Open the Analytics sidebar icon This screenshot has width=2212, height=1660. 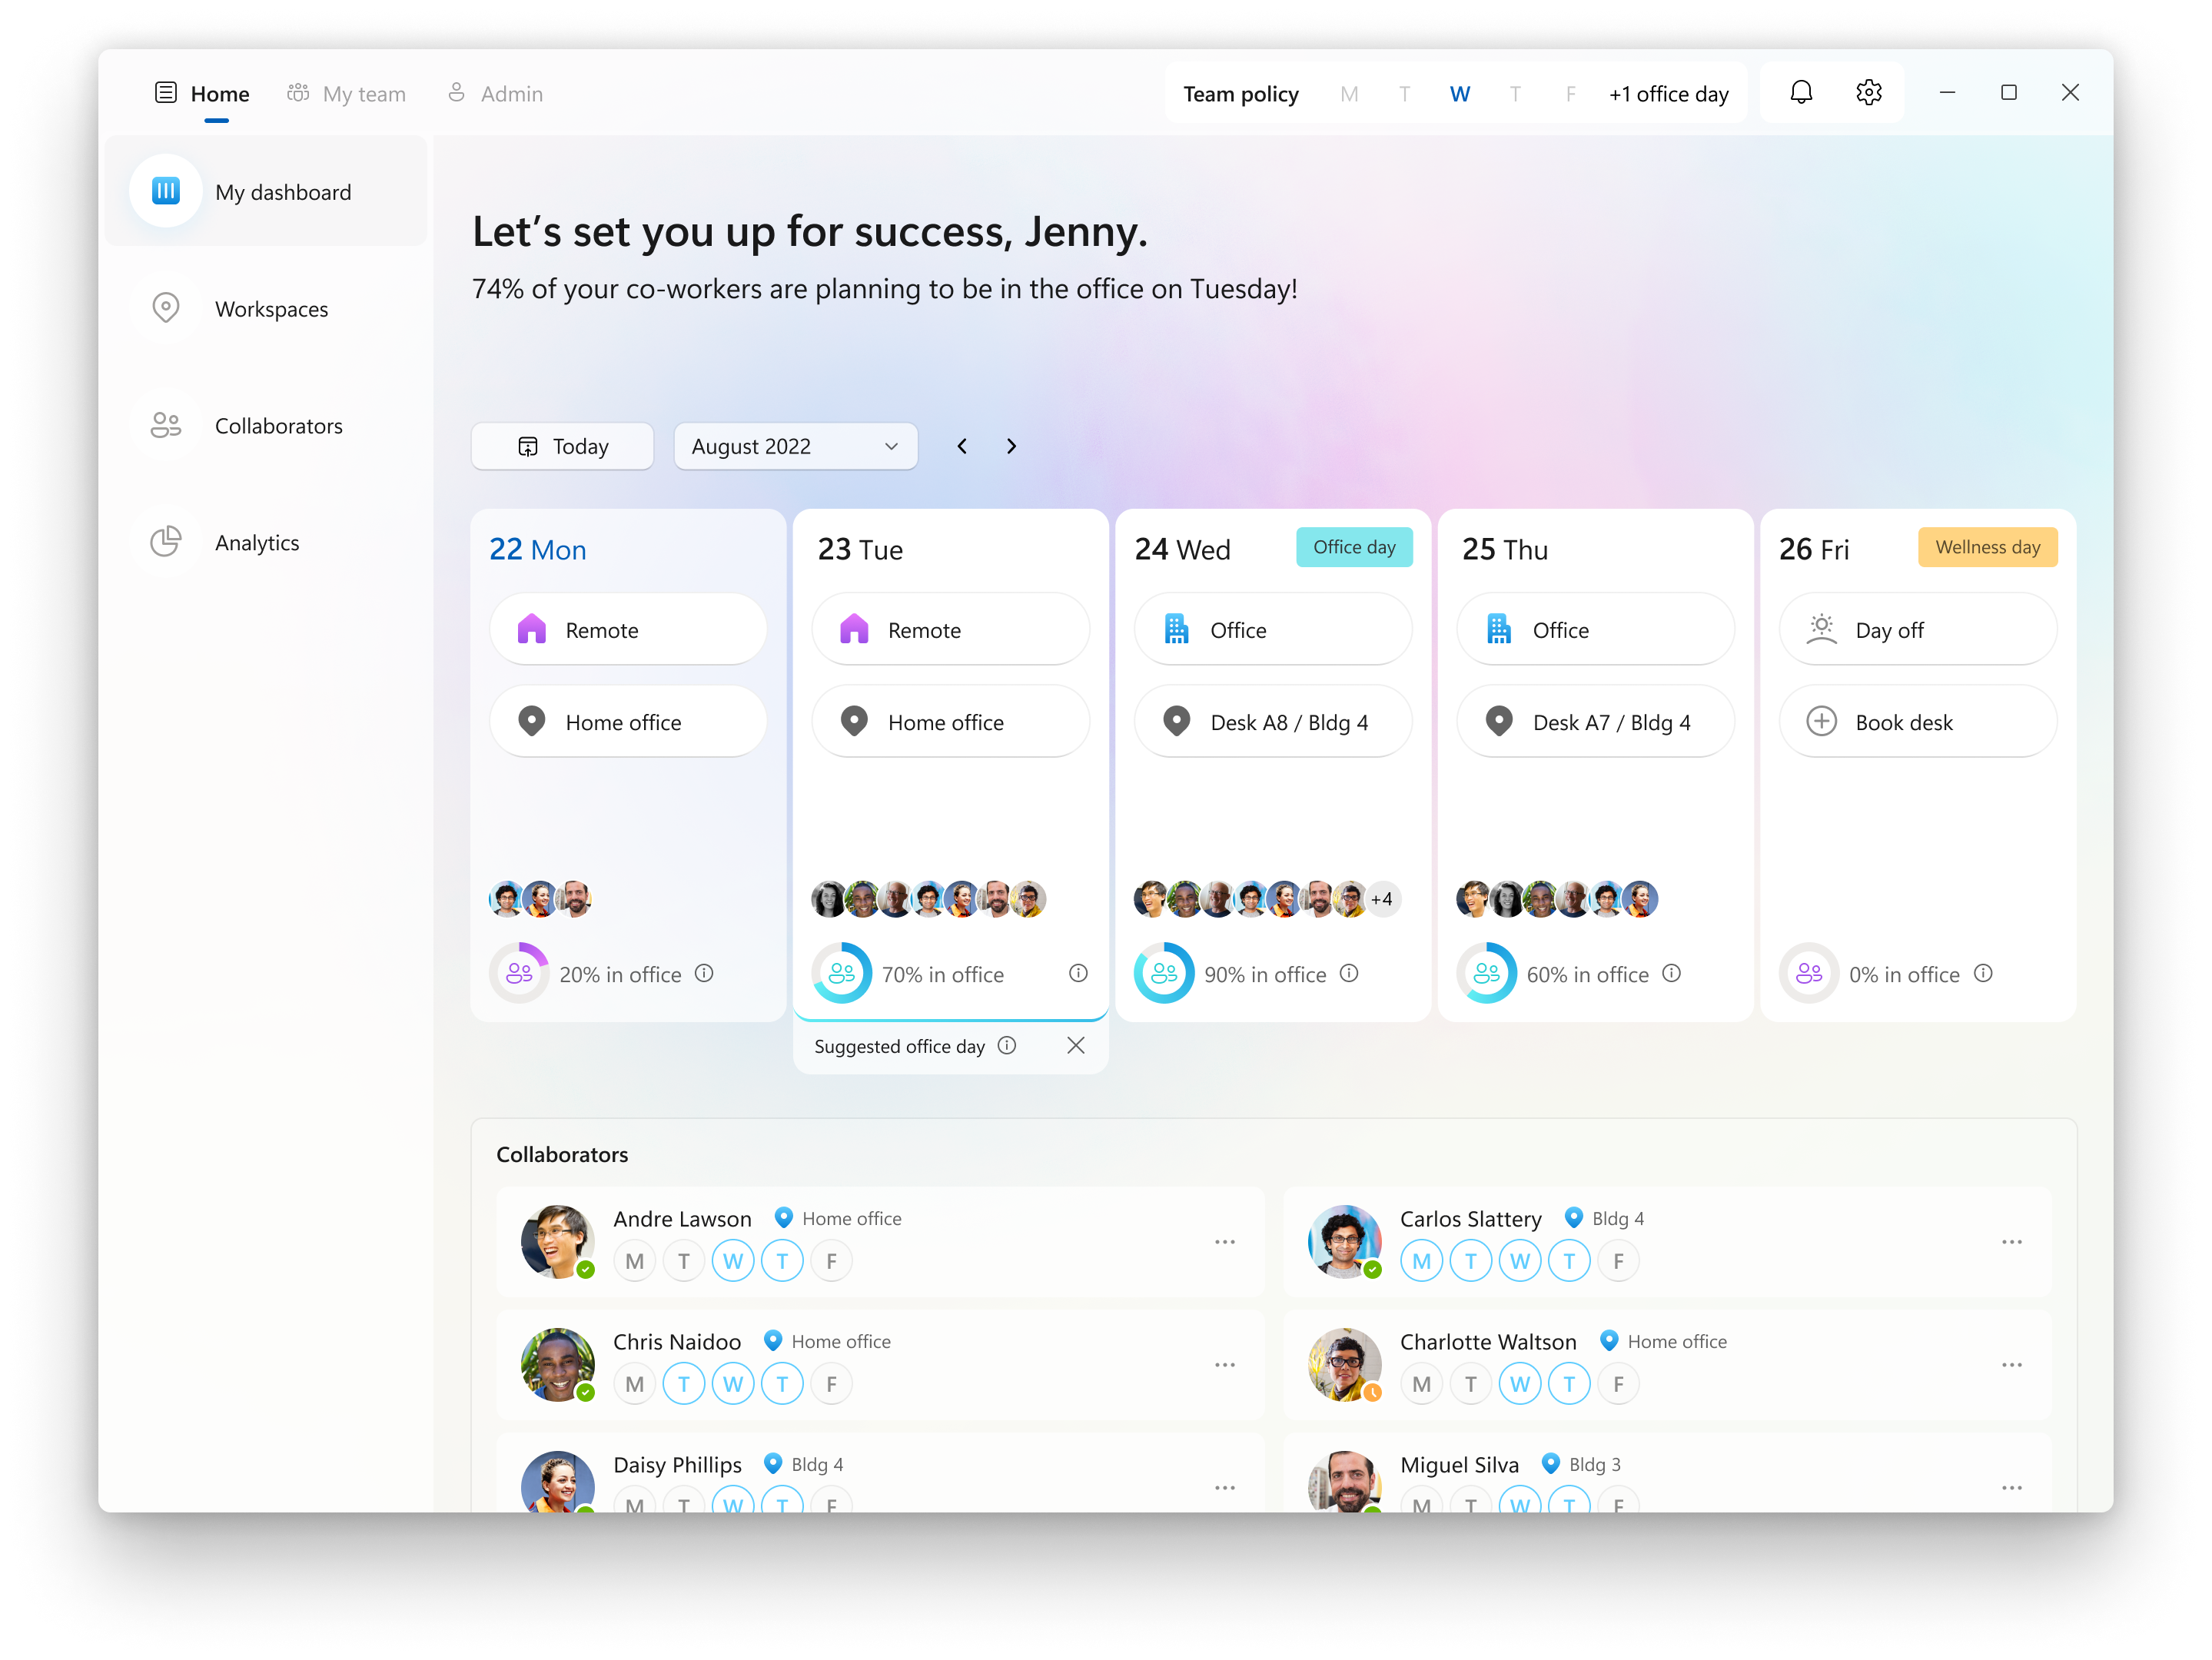click(166, 542)
